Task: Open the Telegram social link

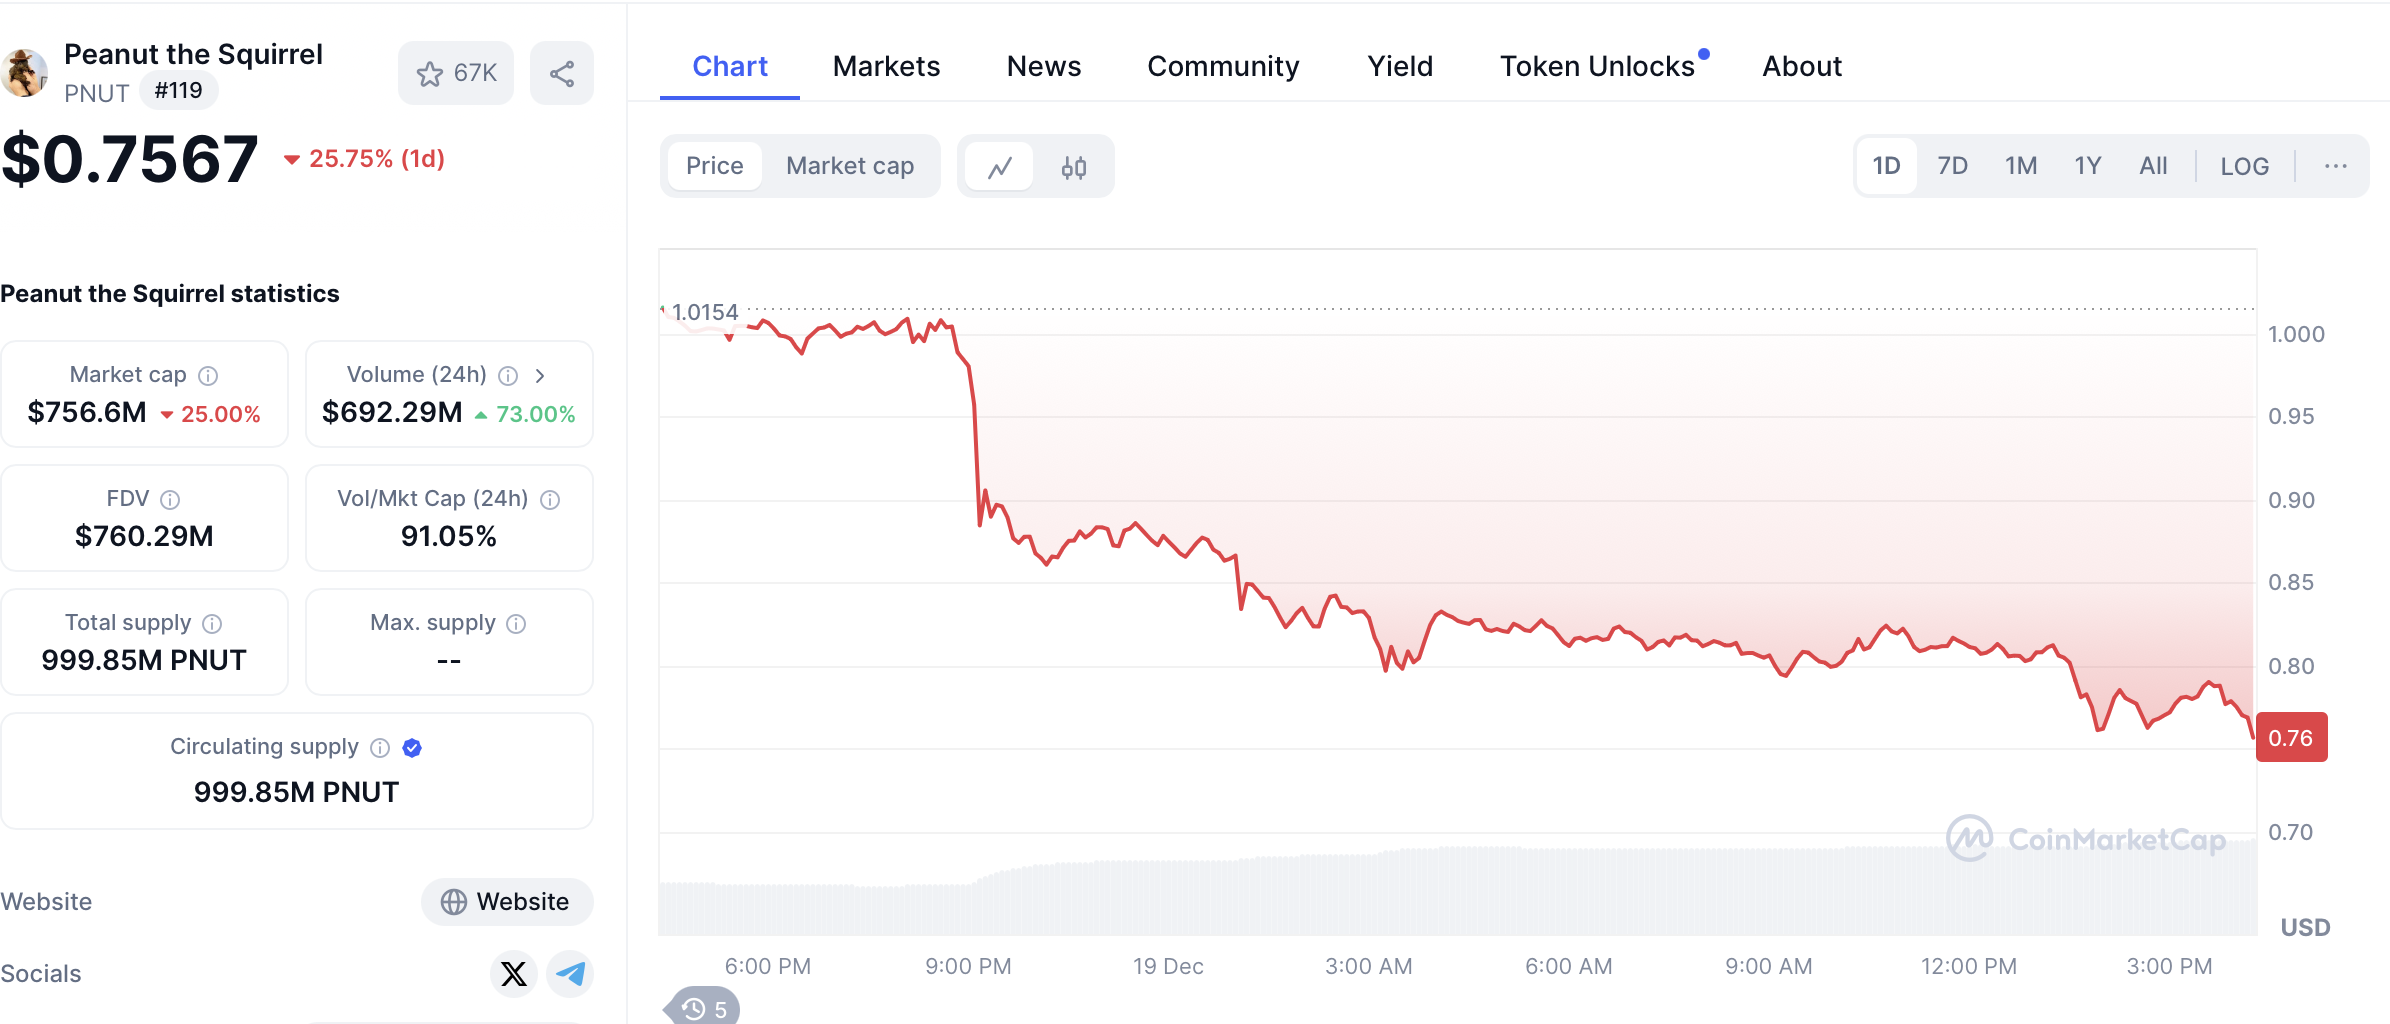Action: [571, 973]
